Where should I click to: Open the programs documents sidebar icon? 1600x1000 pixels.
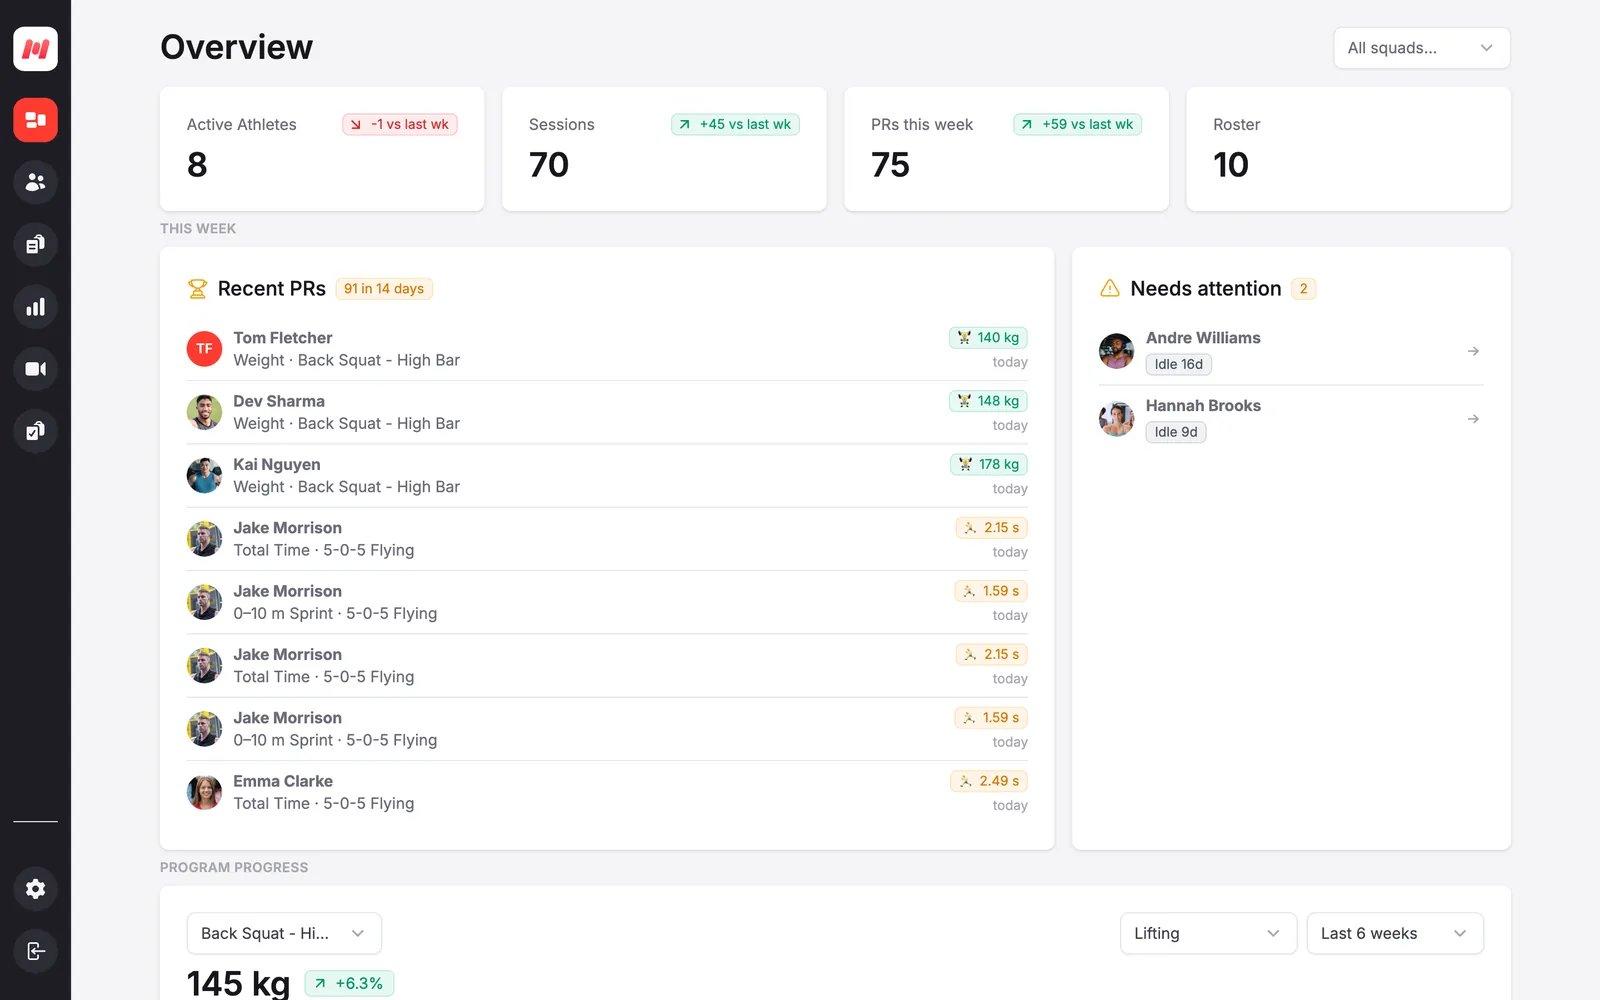[x=35, y=244]
